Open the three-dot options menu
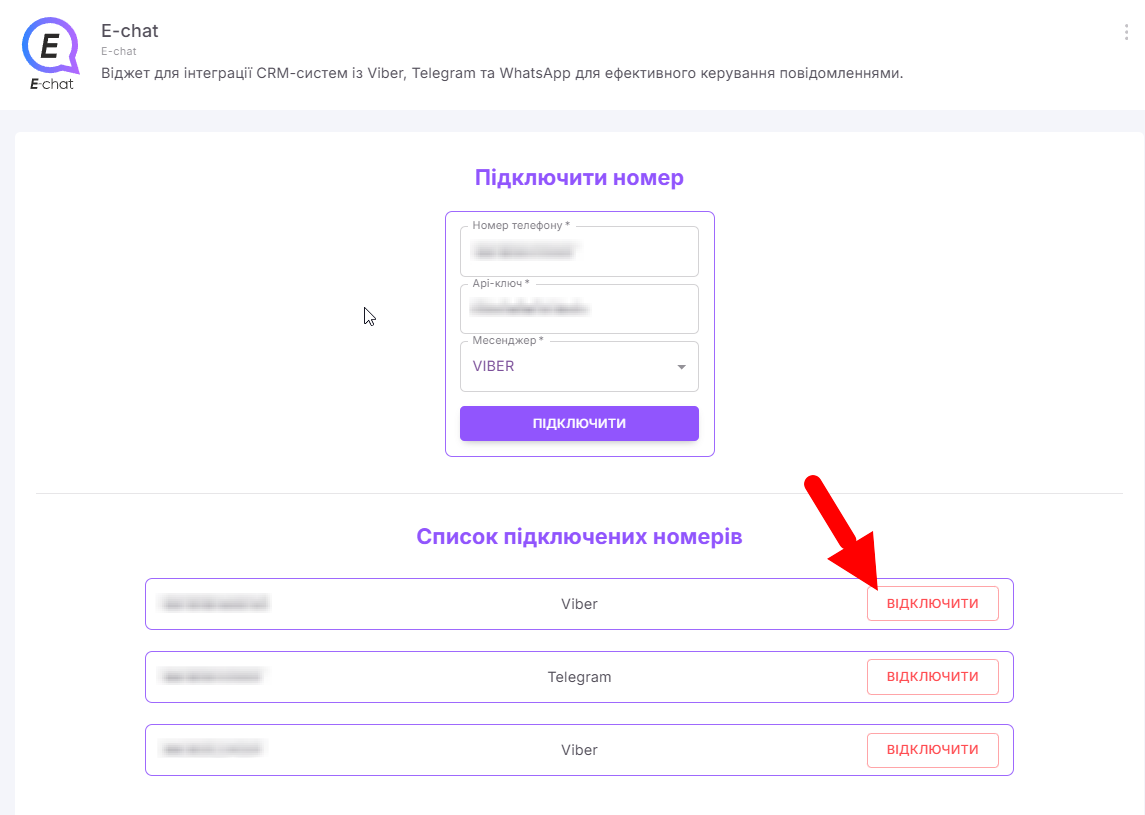This screenshot has width=1145, height=815. point(1126,32)
